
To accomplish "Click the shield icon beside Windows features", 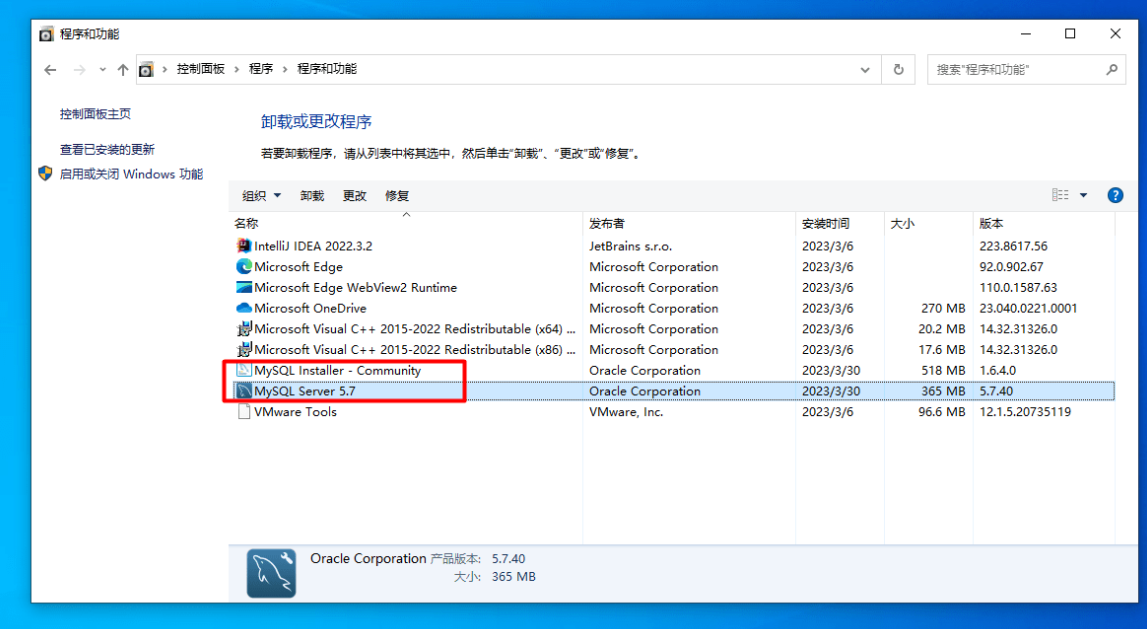I will click(x=45, y=173).
